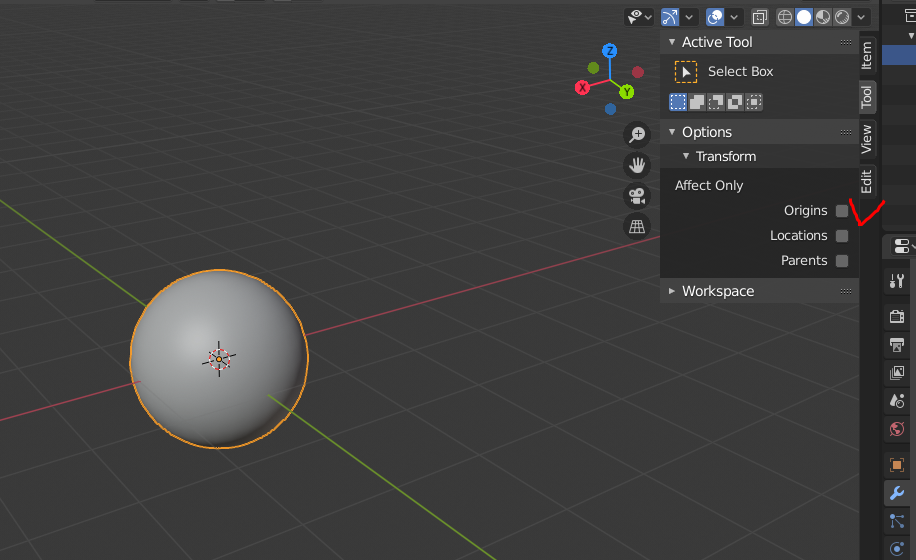Image resolution: width=916 pixels, height=560 pixels.
Task: Switch to Wireframe viewport shading
Action: click(785, 18)
